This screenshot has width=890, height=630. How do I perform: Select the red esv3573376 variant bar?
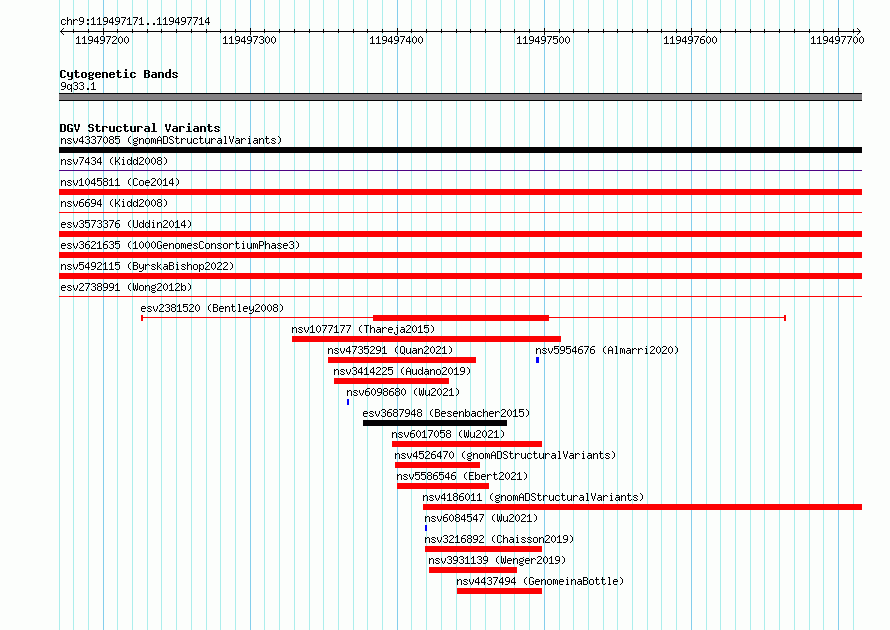click(460, 234)
